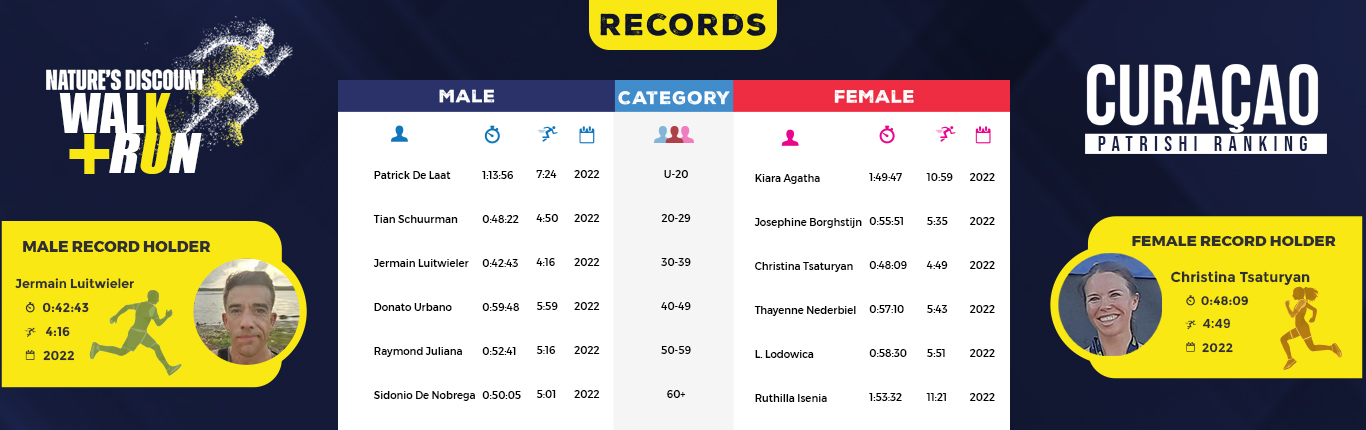Click the category group people icon
The image size is (1366, 430).
674,134
